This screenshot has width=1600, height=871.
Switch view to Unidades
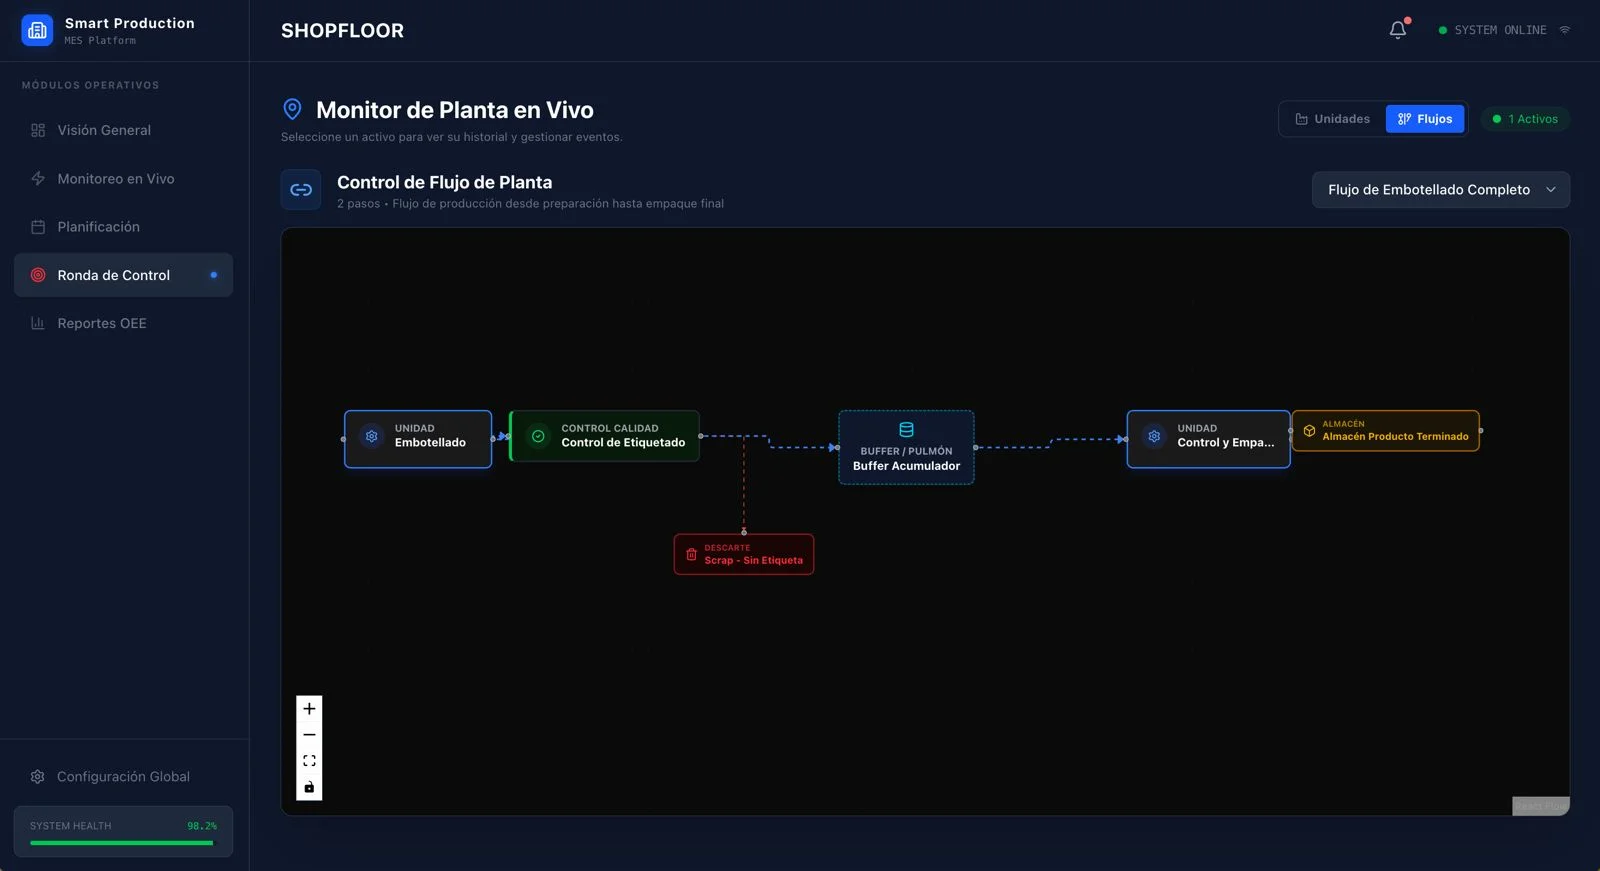1332,119
